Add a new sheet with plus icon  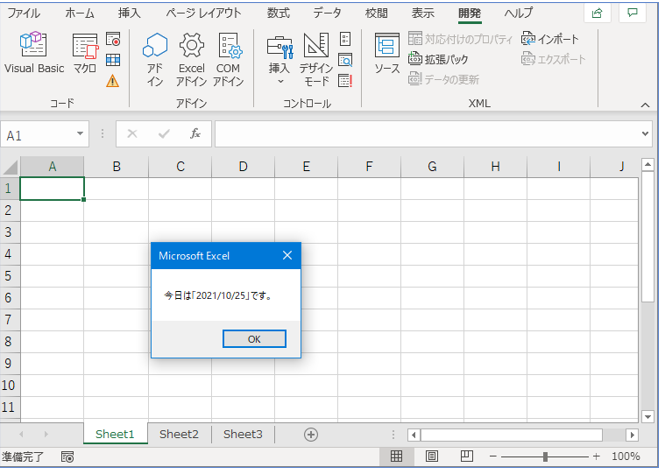coord(311,434)
